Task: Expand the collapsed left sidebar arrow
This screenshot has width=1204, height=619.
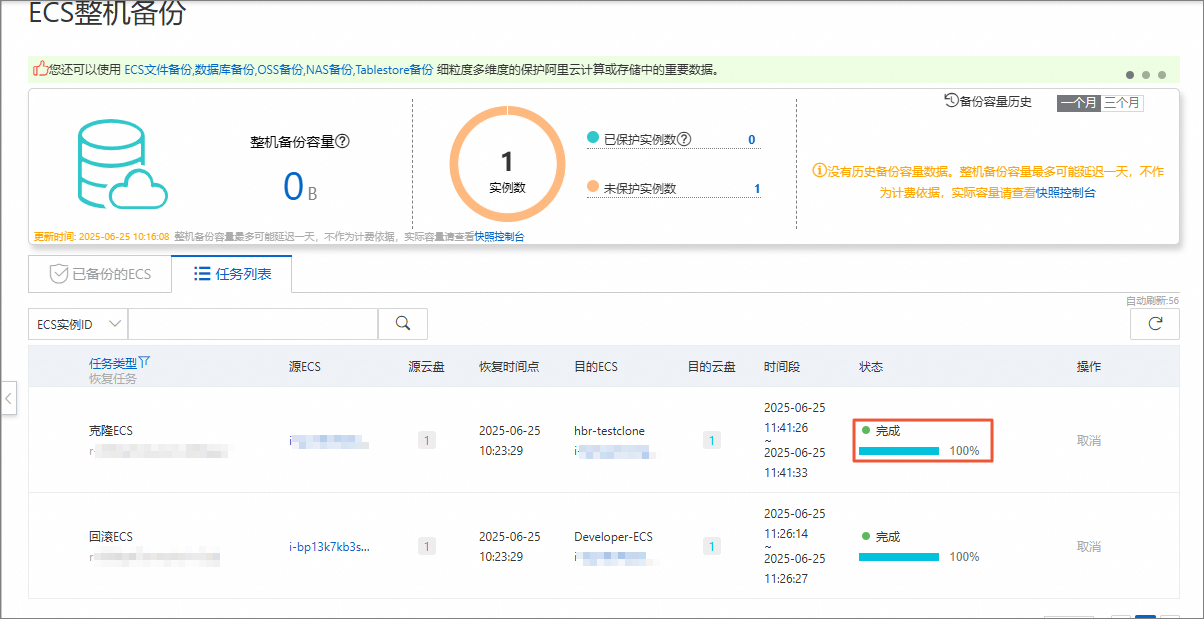Action: coord(9,398)
